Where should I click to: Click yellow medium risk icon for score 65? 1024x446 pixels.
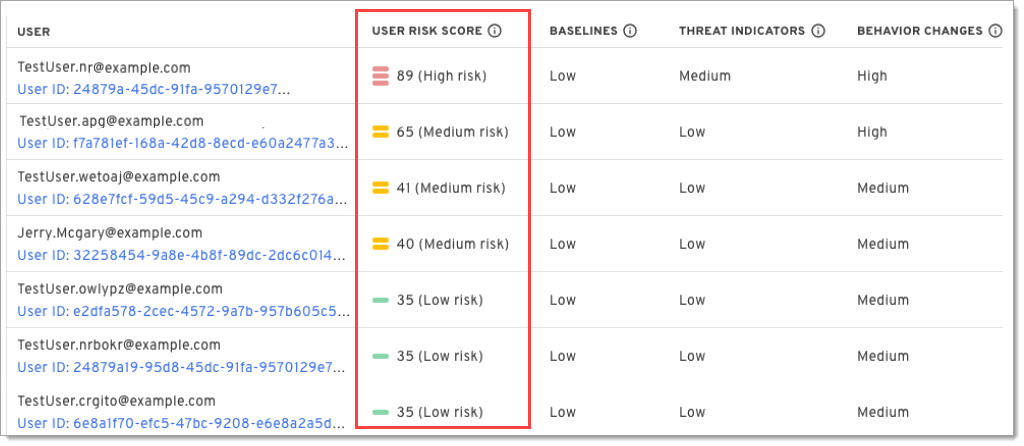(380, 132)
